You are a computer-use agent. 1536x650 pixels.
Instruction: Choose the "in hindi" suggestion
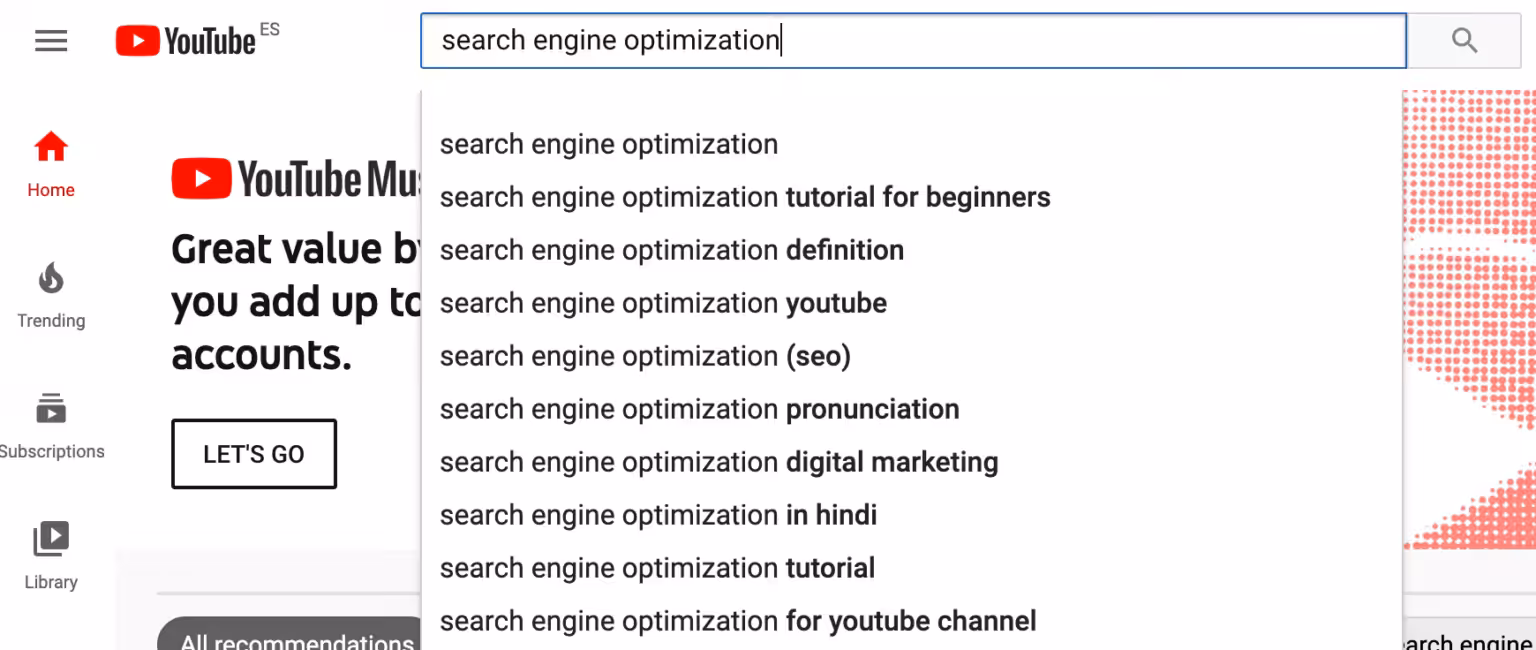(658, 515)
